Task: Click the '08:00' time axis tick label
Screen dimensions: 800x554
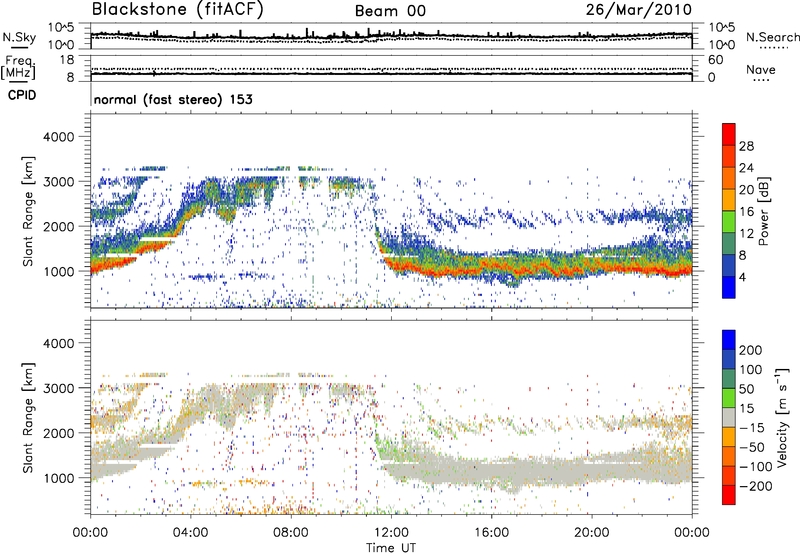Action: (x=290, y=533)
